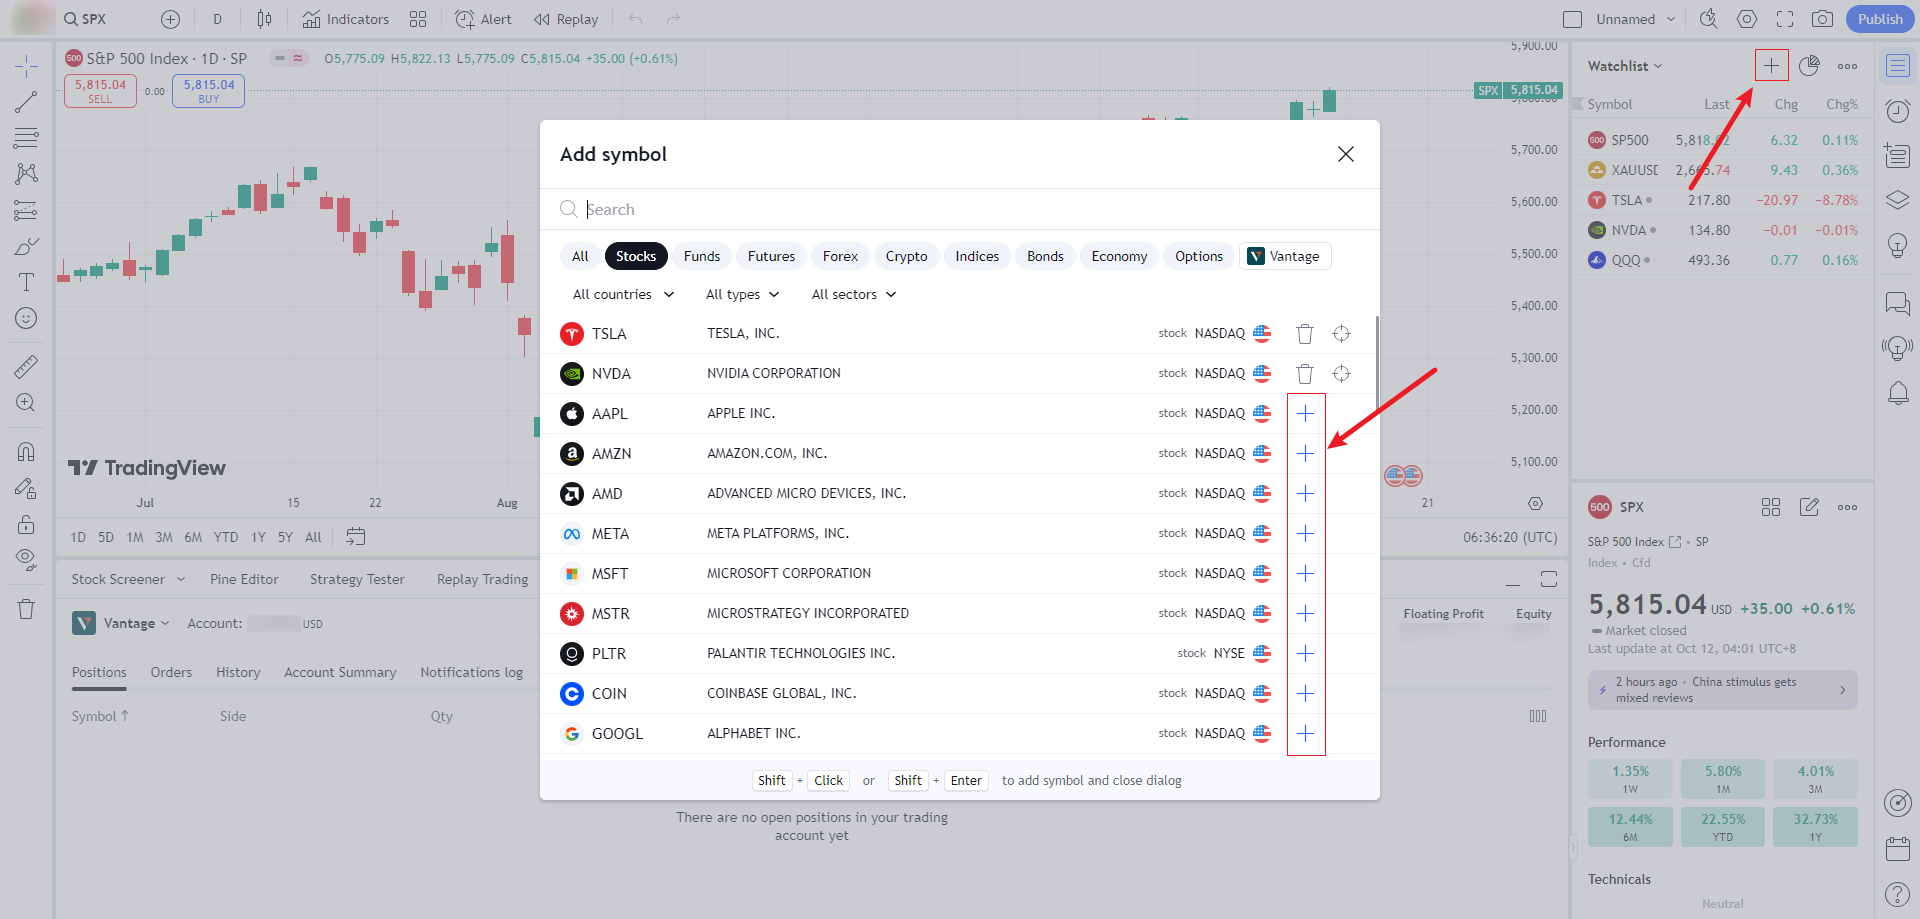Expand the Watchlist name dropdown
This screenshot has width=1920, height=919.
click(1625, 66)
